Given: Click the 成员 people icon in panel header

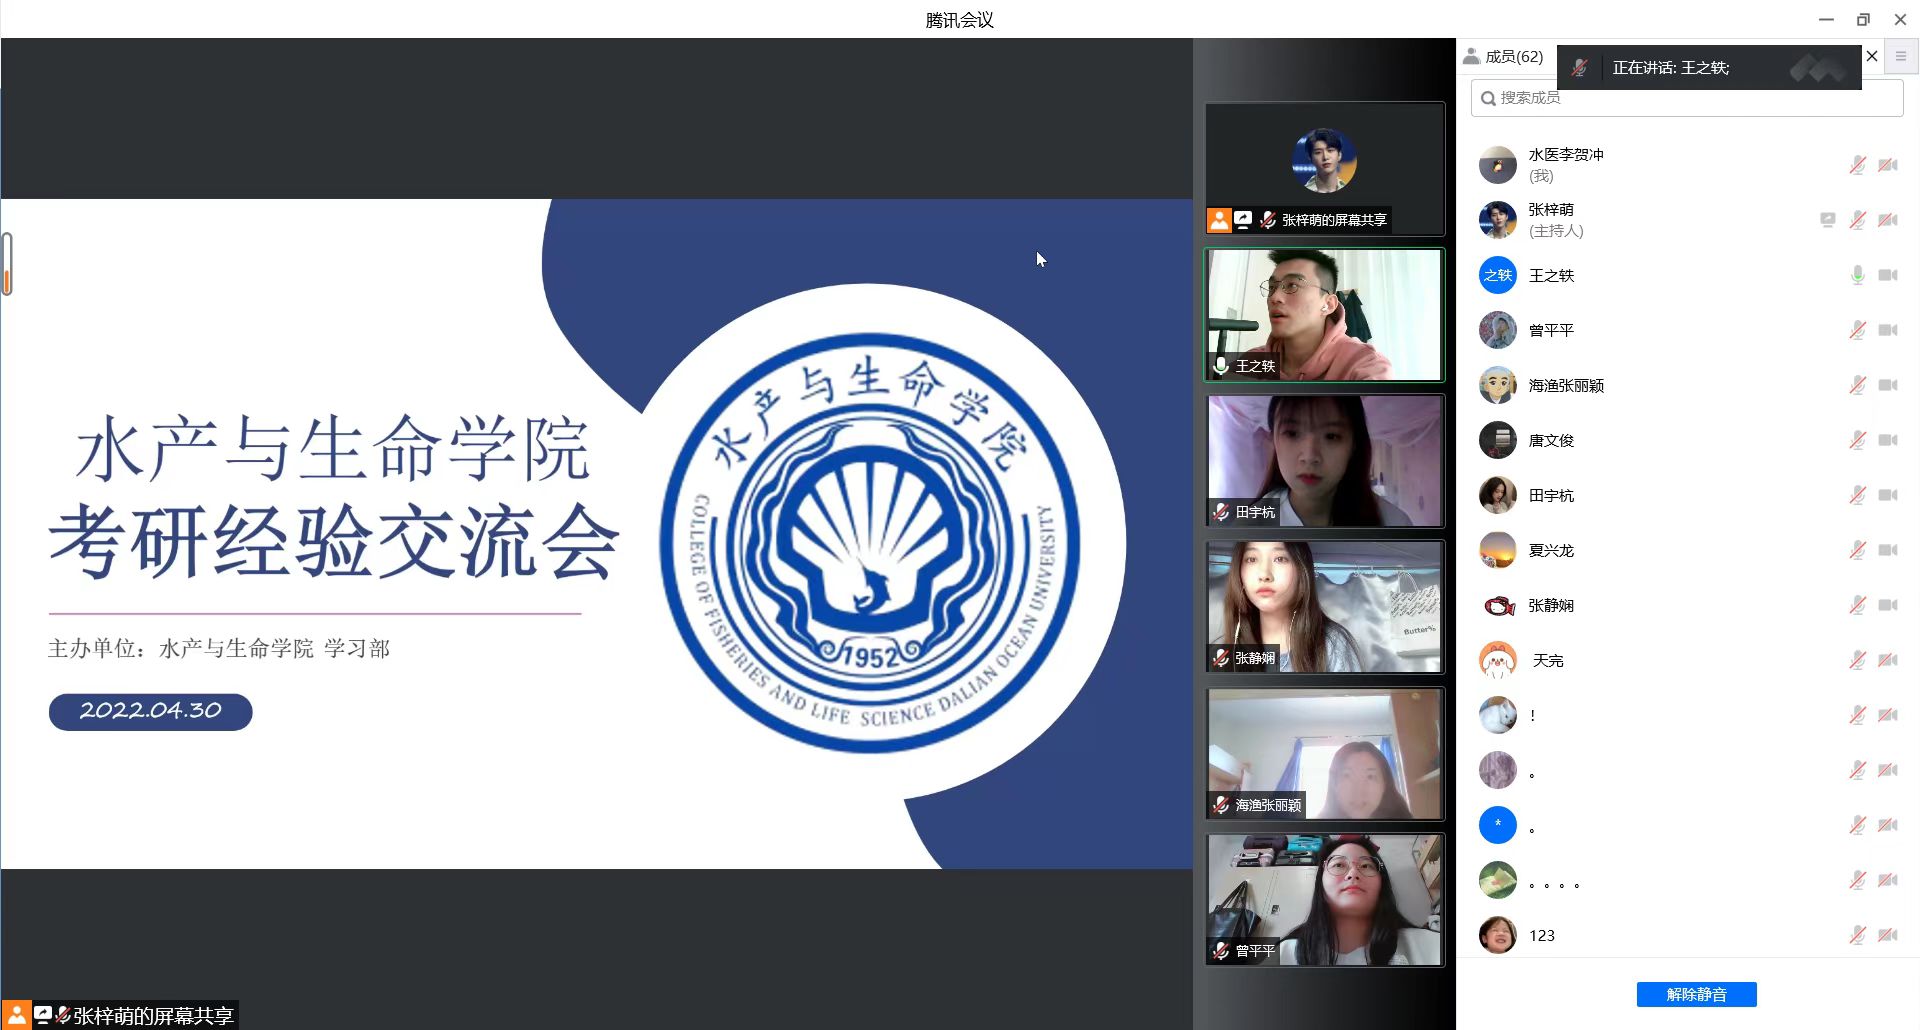Looking at the screenshot, I should (x=1471, y=57).
